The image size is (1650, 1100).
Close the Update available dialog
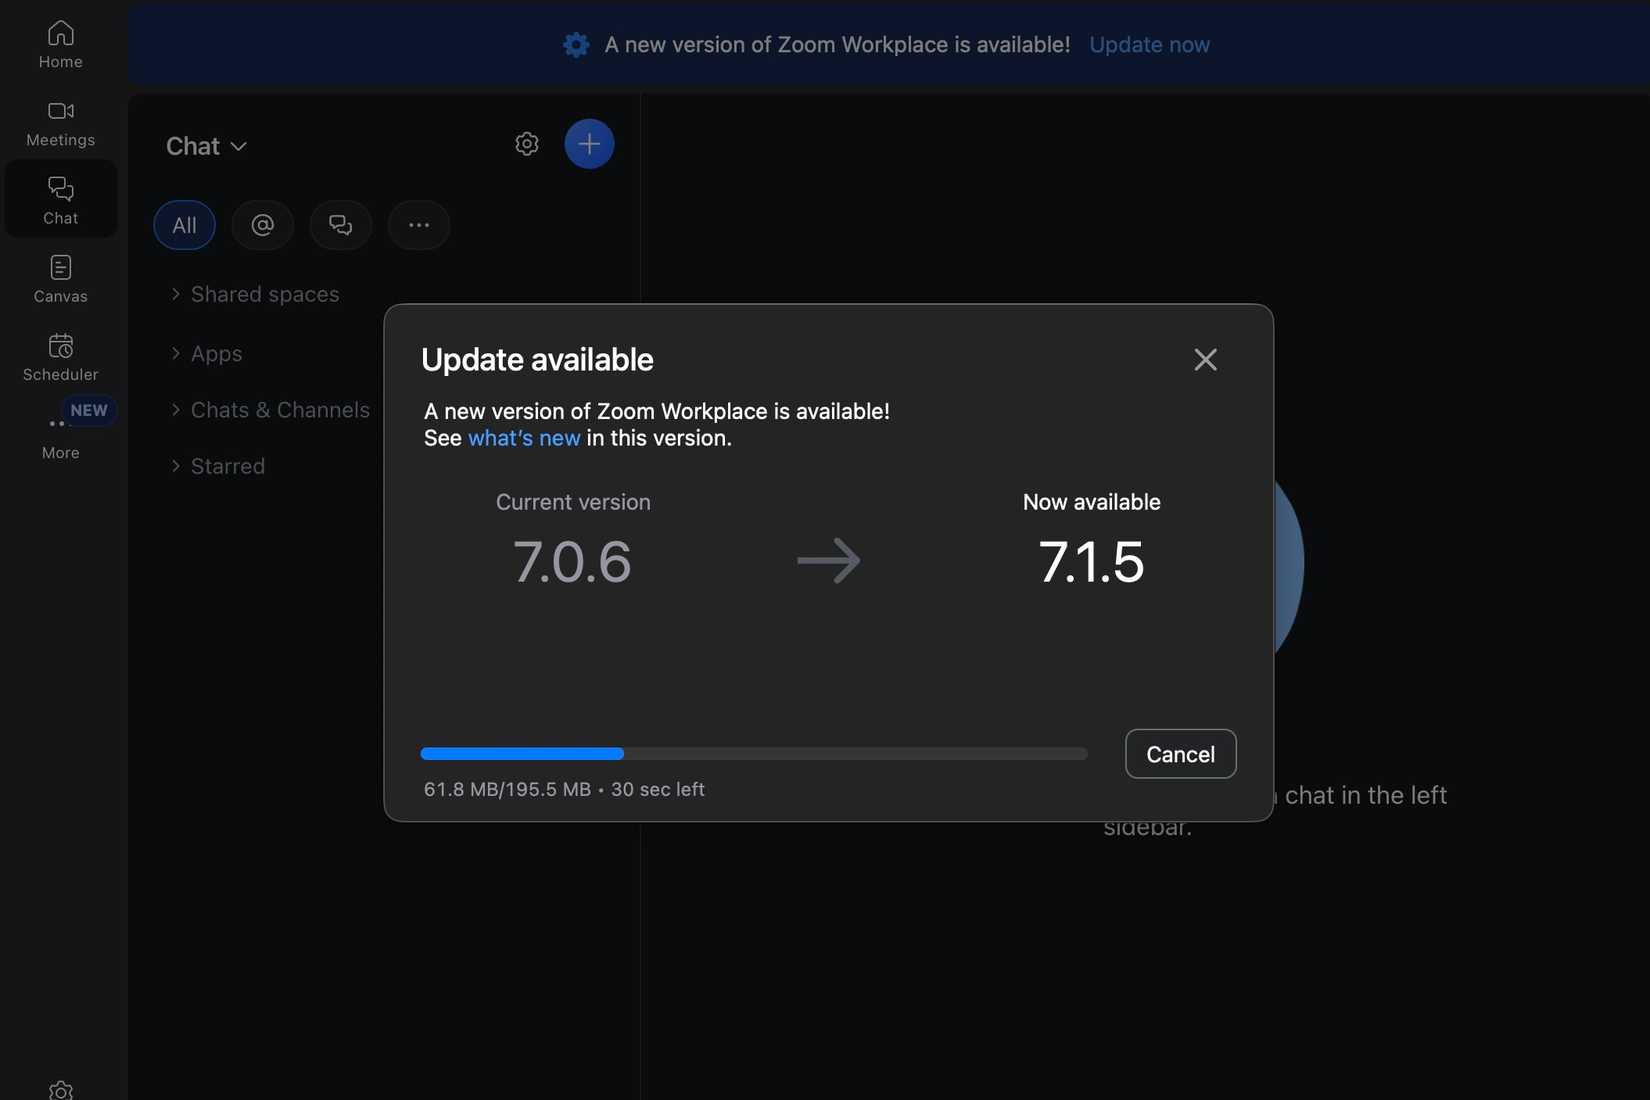pyautogui.click(x=1205, y=360)
